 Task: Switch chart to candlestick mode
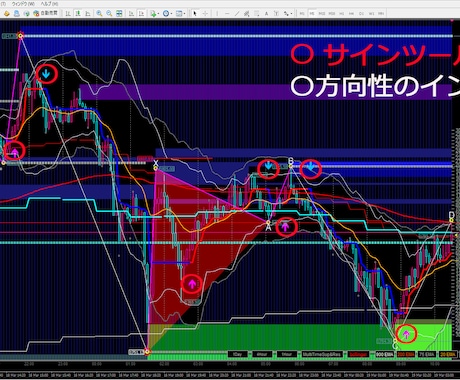pos(78,14)
